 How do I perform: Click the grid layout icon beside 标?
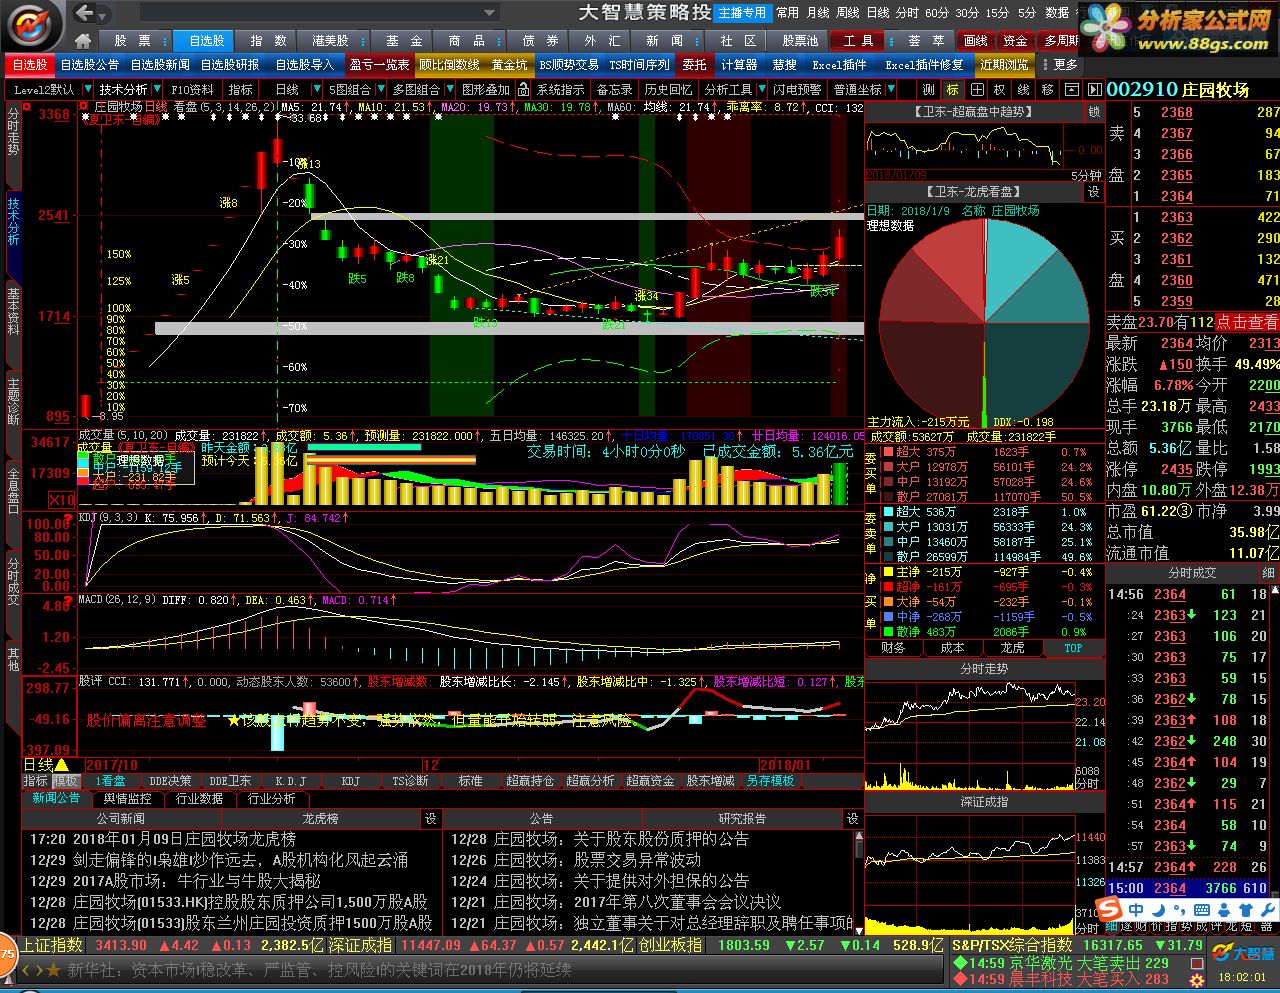coord(975,89)
